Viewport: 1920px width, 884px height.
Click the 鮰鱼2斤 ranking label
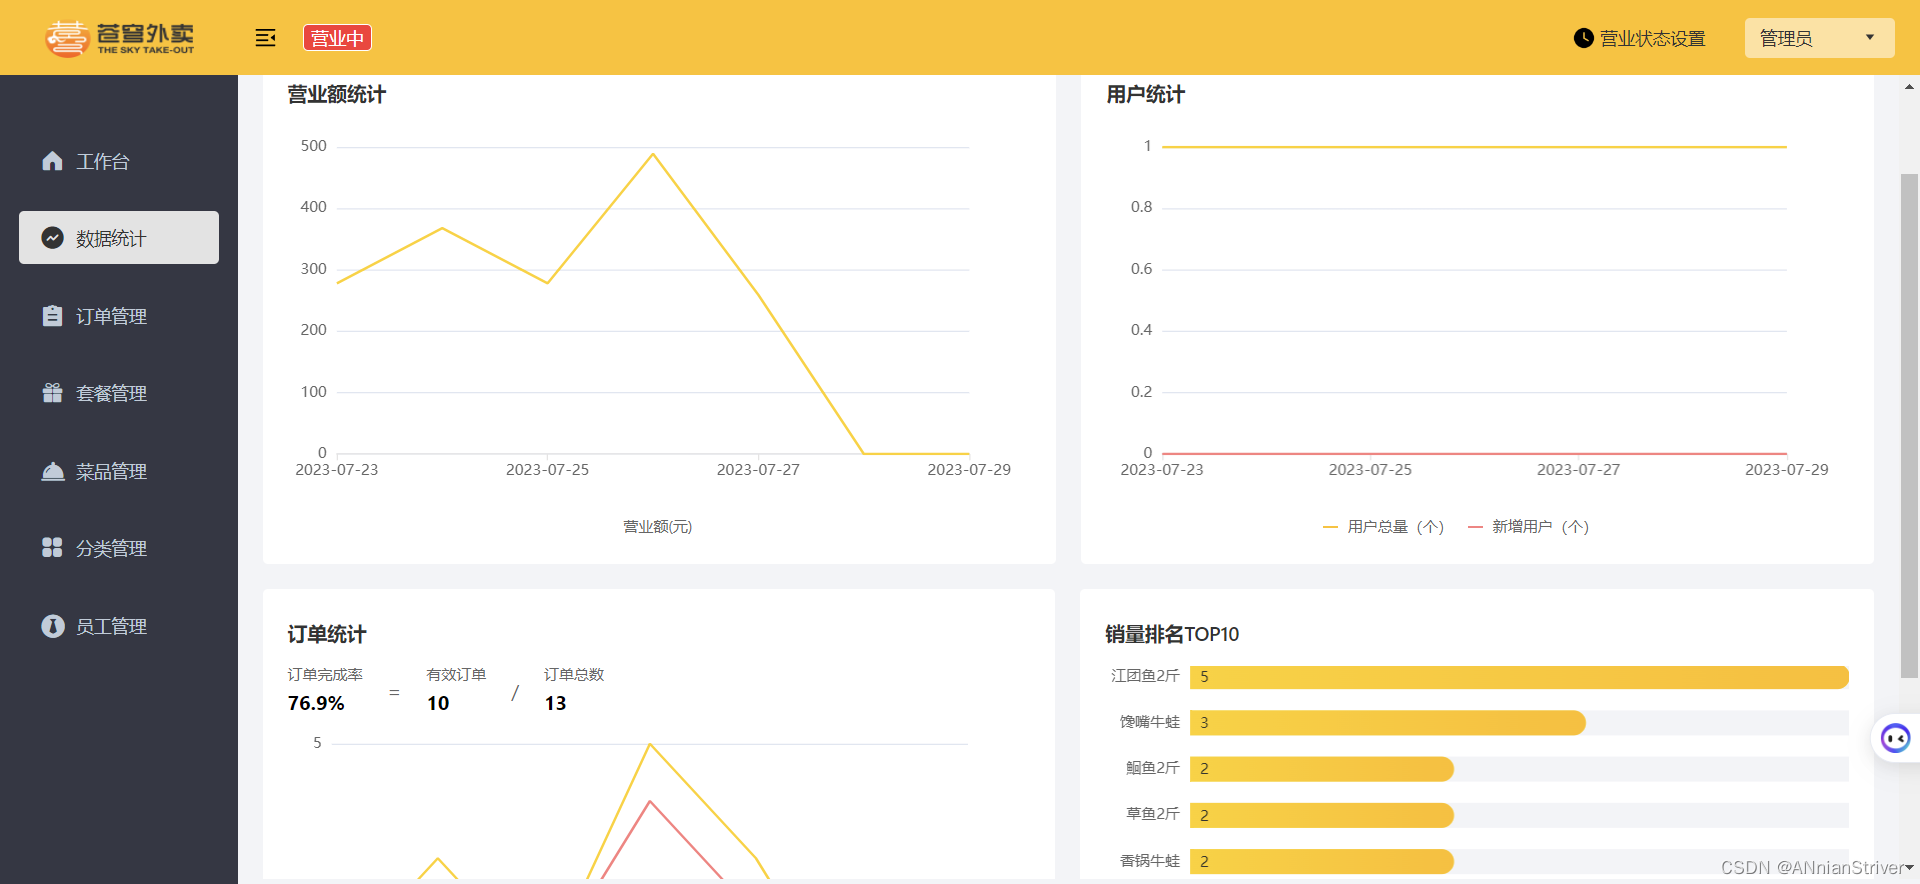tap(1153, 768)
